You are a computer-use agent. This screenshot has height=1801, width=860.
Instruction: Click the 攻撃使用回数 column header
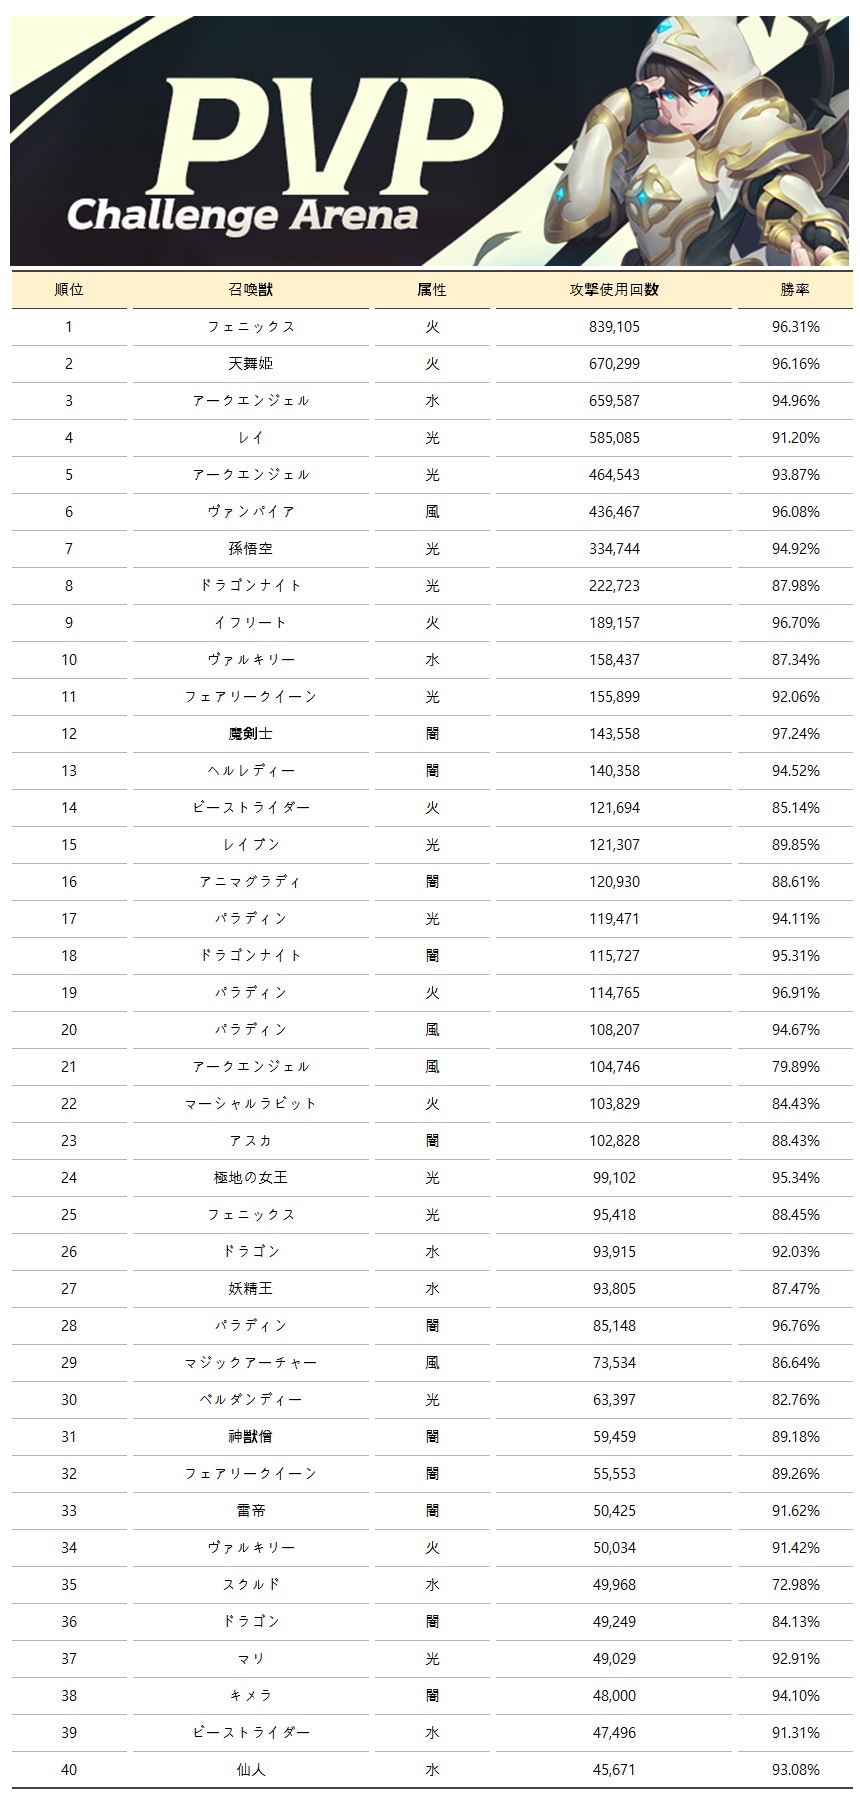(x=614, y=290)
